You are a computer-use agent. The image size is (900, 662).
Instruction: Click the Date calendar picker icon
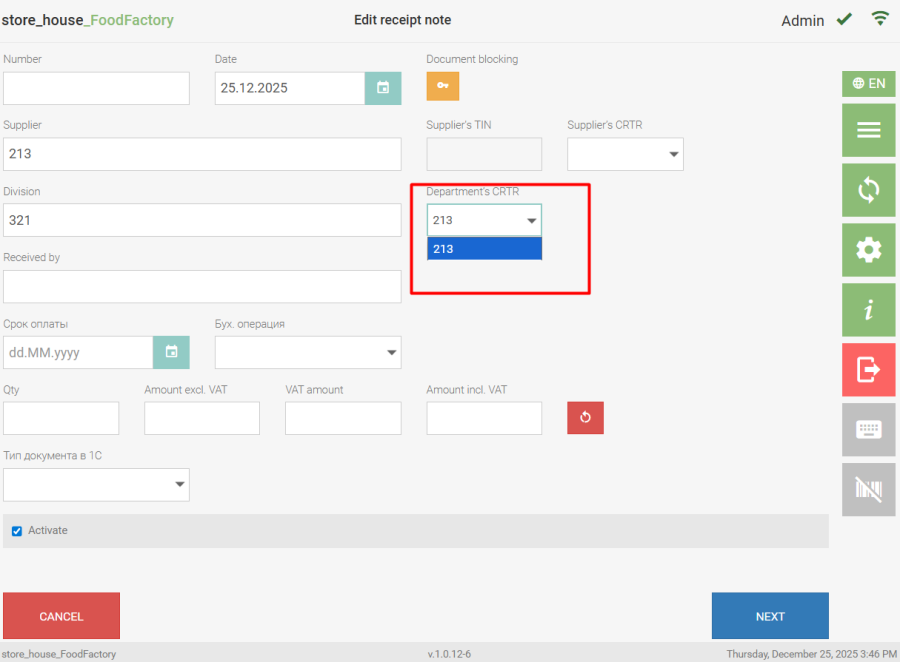click(382, 88)
